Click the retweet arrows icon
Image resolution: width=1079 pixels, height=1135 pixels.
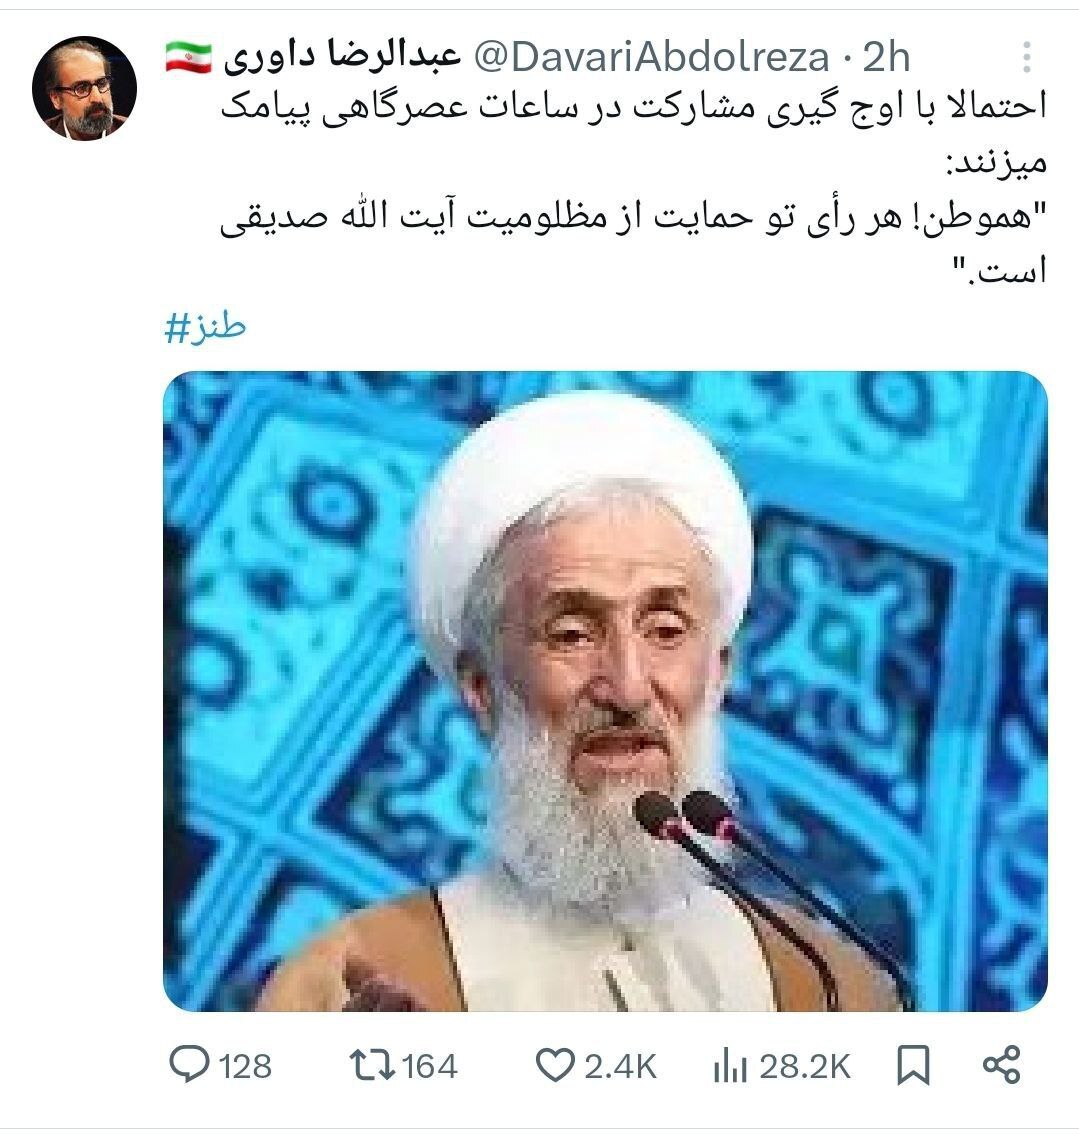(x=371, y=1066)
